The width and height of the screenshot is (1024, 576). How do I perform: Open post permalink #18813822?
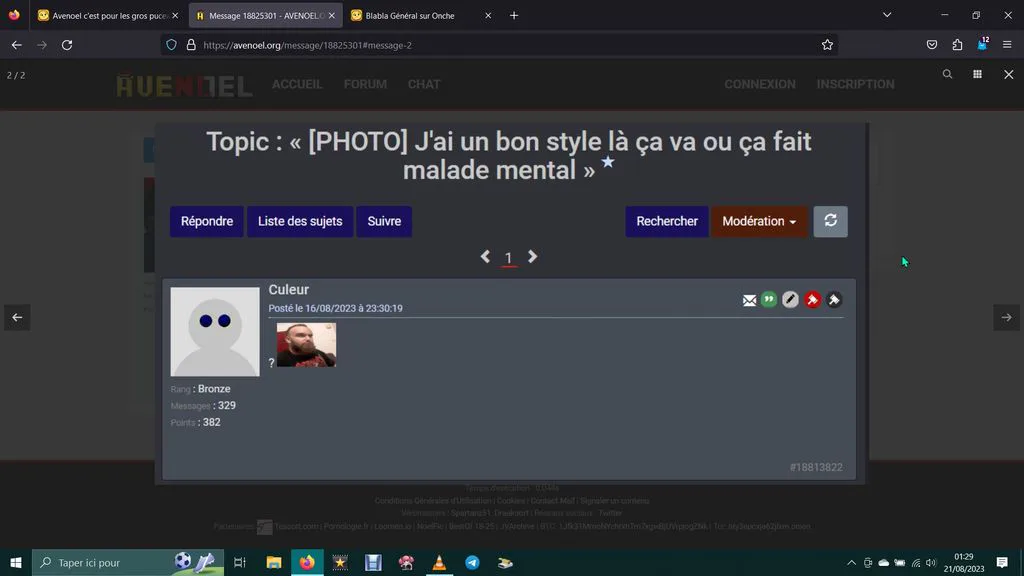[x=816, y=468]
